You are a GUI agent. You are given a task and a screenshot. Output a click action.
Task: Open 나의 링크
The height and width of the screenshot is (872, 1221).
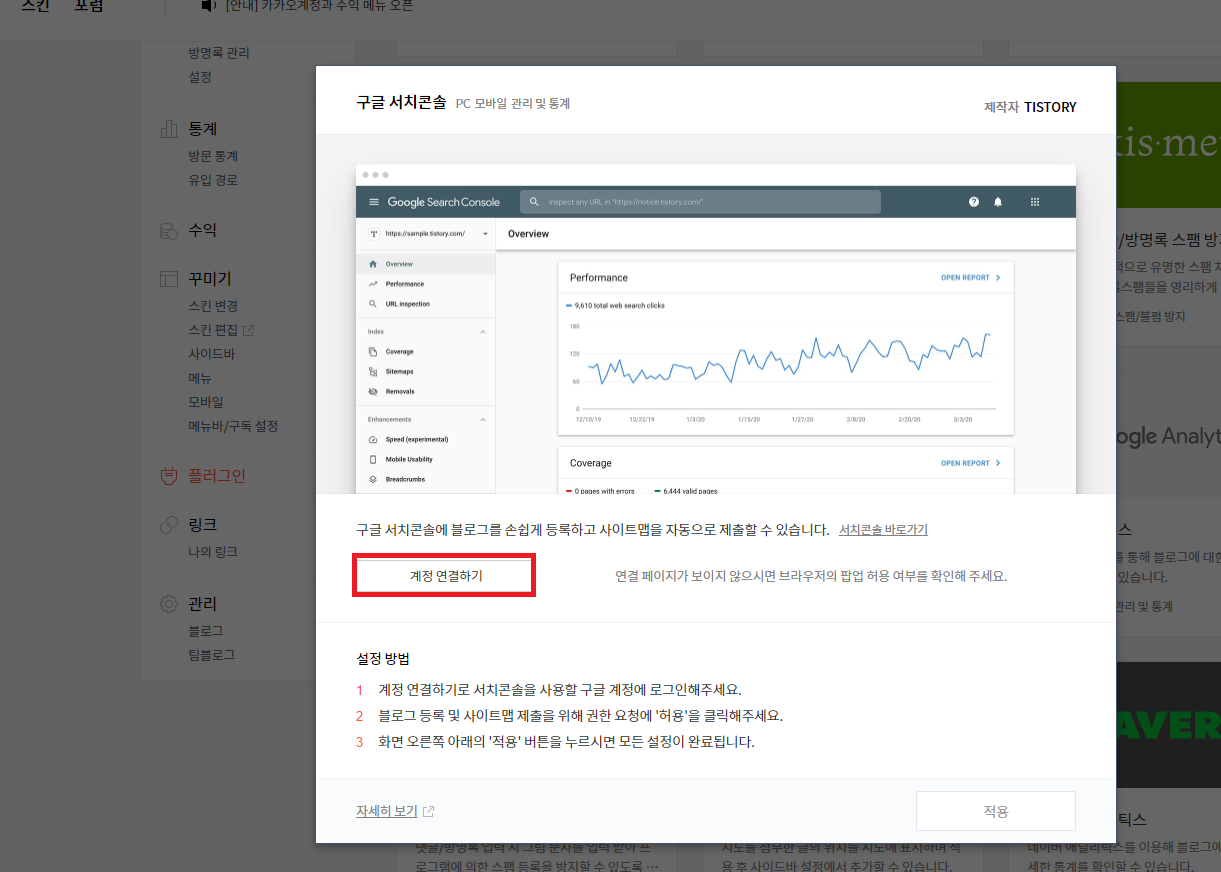coord(213,552)
